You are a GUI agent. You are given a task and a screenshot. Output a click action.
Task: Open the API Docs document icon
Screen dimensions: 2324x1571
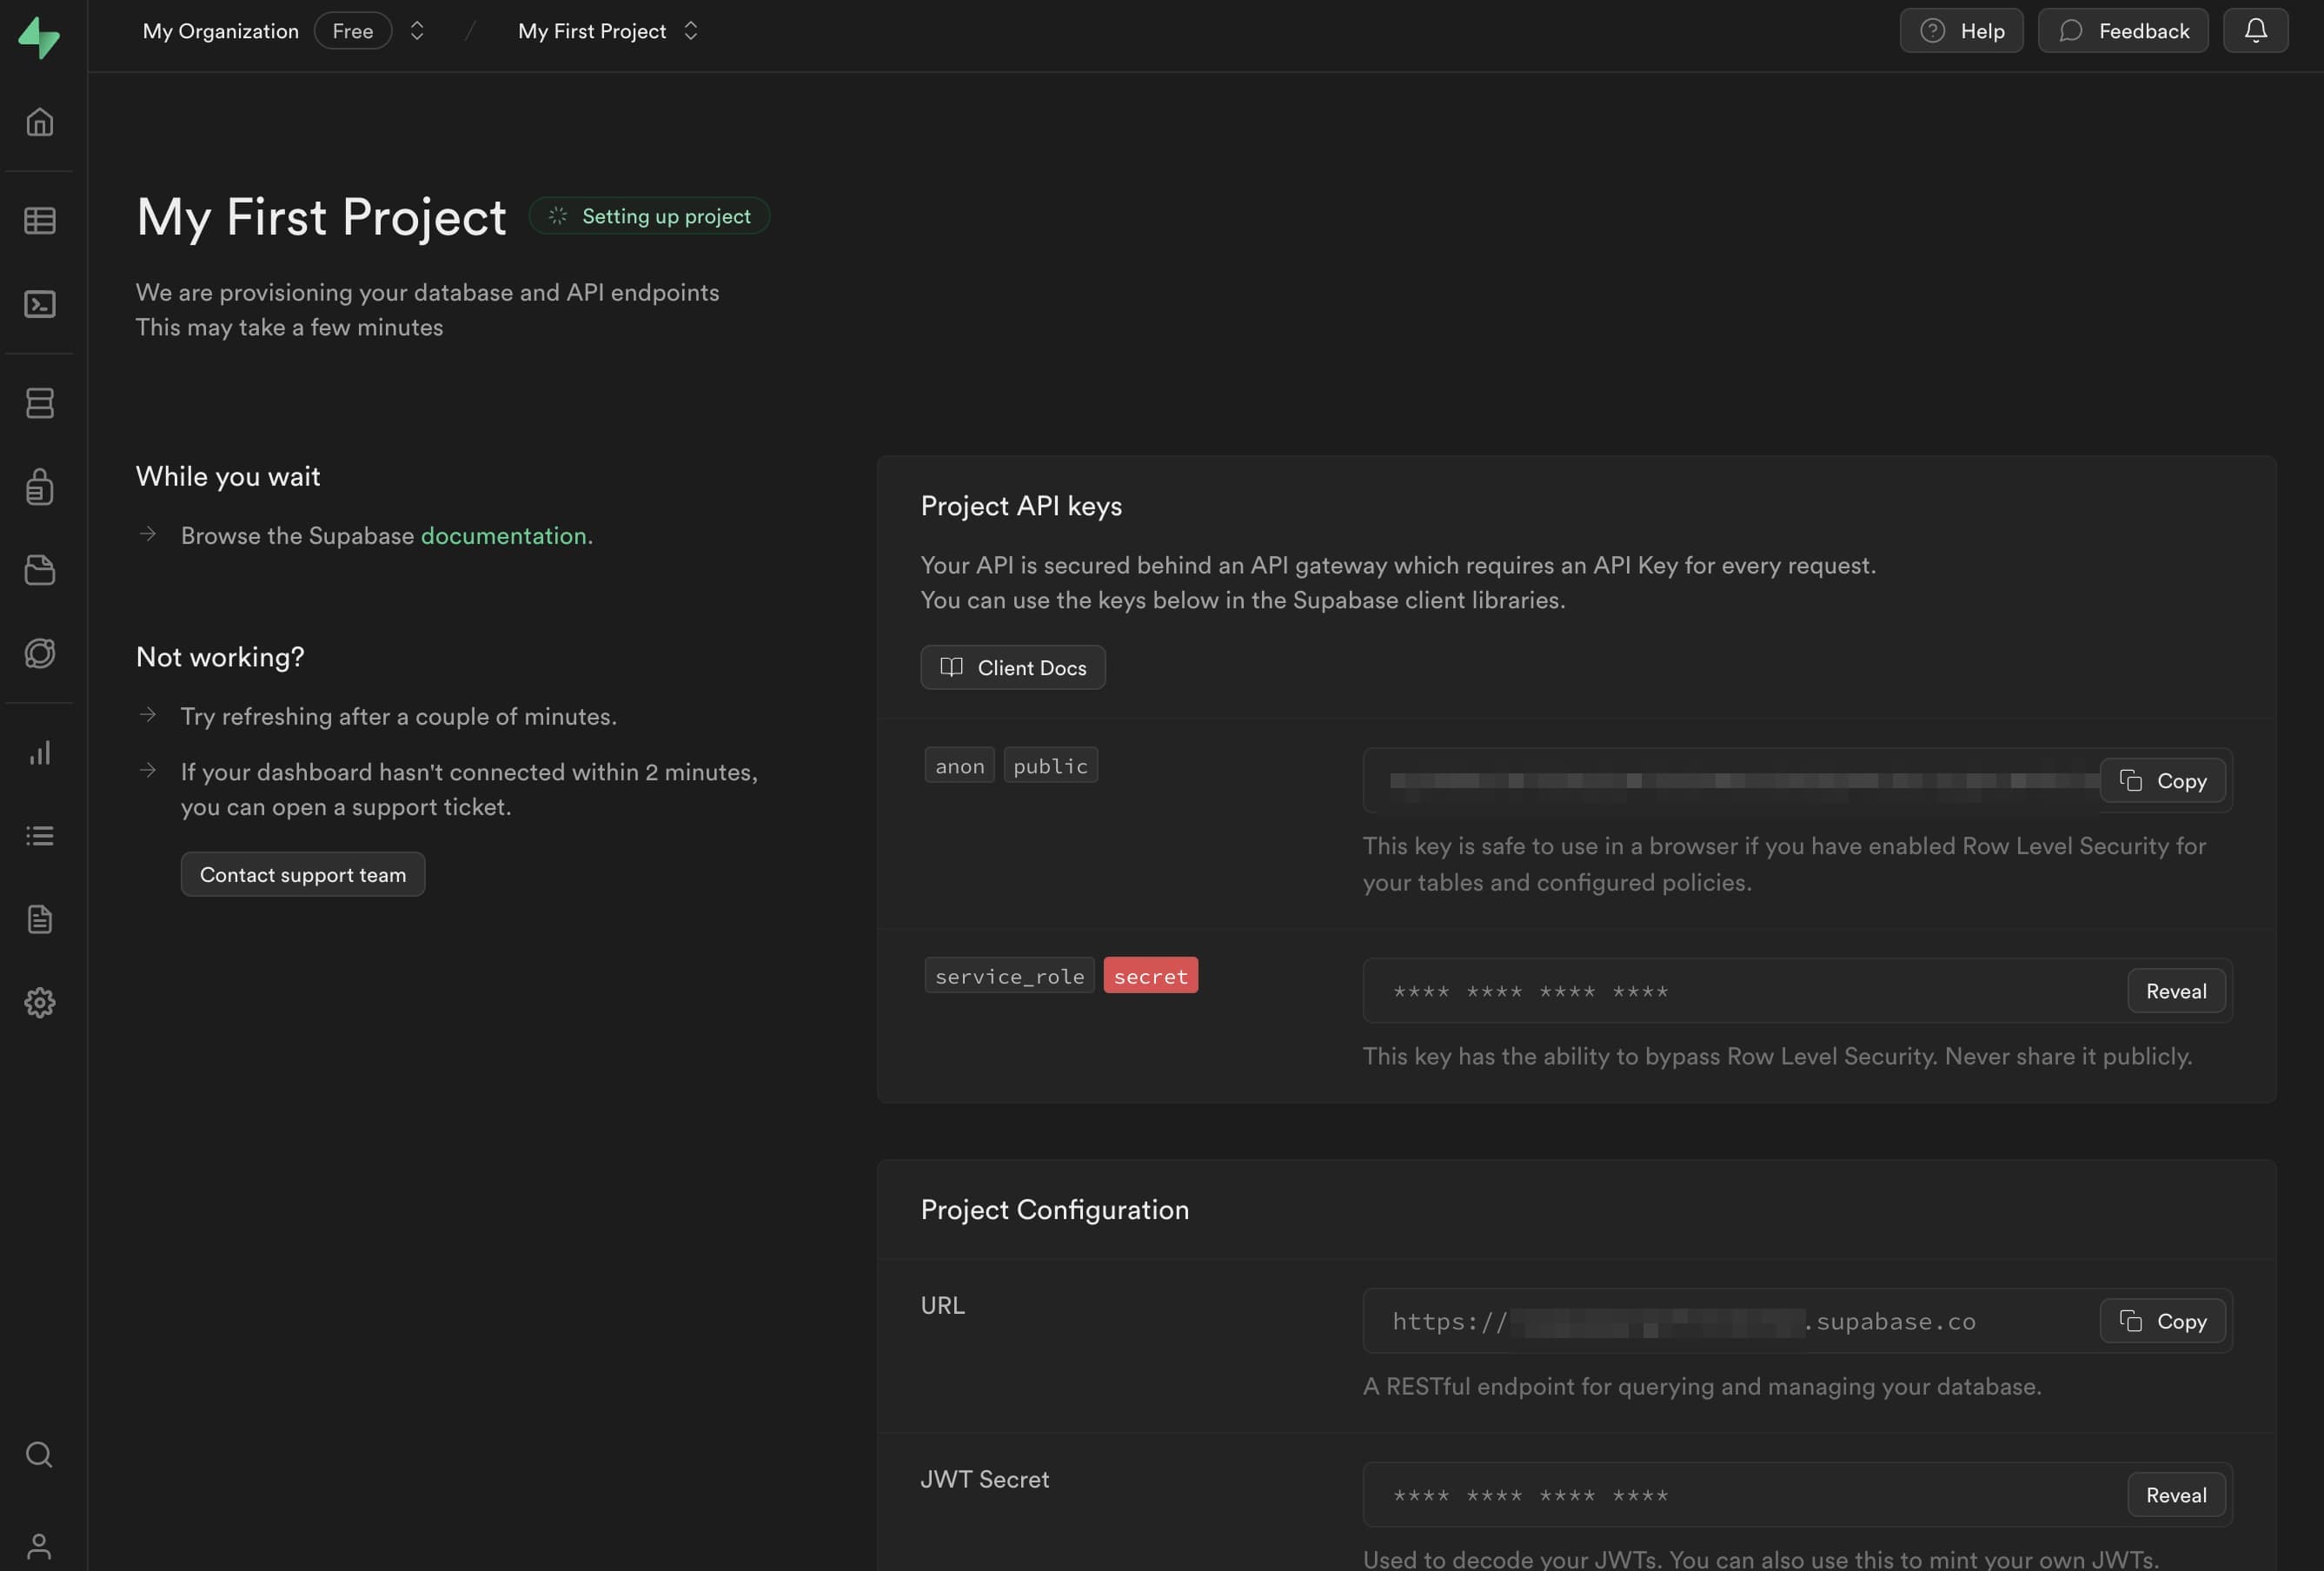(x=39, y=919)
